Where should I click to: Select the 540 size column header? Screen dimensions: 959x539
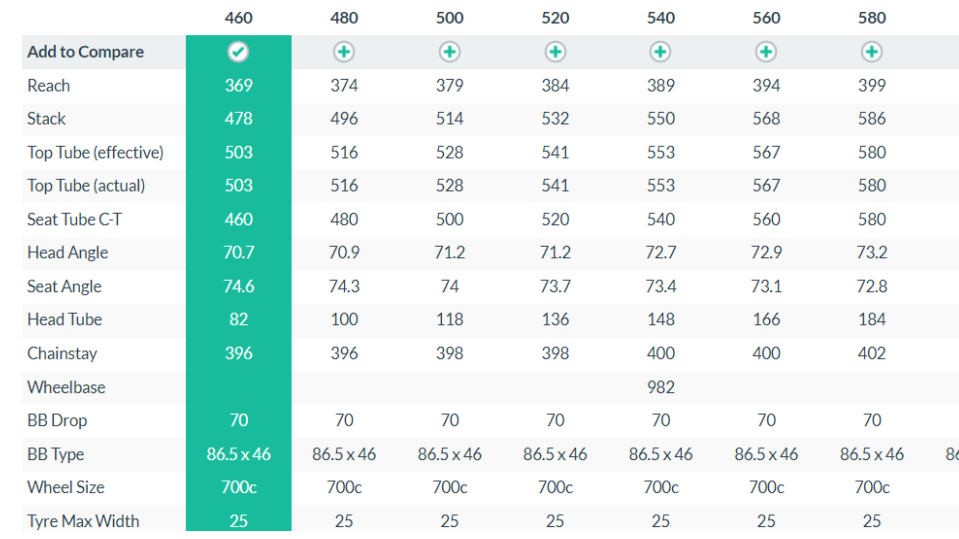click(661, 18)
